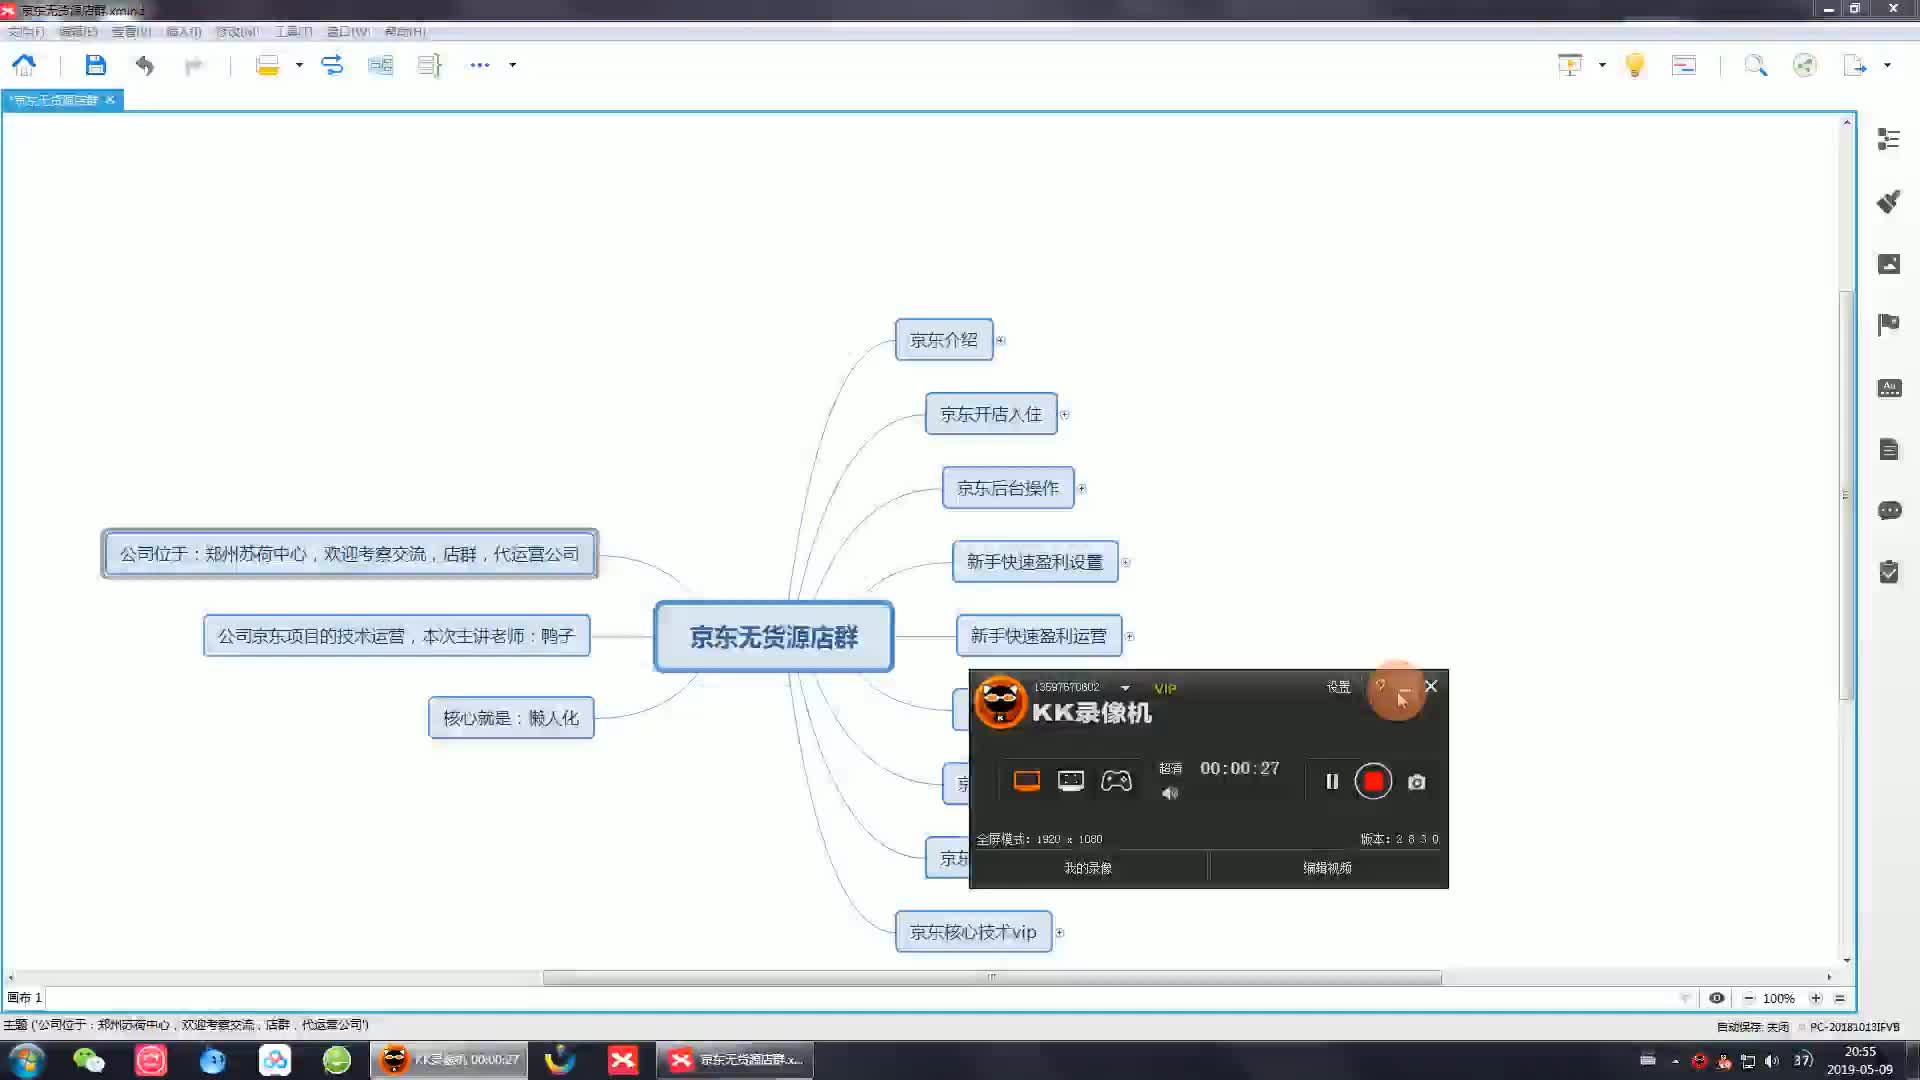Open the outline panel in right sidebar
This screenshot has height=1080, width=1920.
(x=1888, y=139)
